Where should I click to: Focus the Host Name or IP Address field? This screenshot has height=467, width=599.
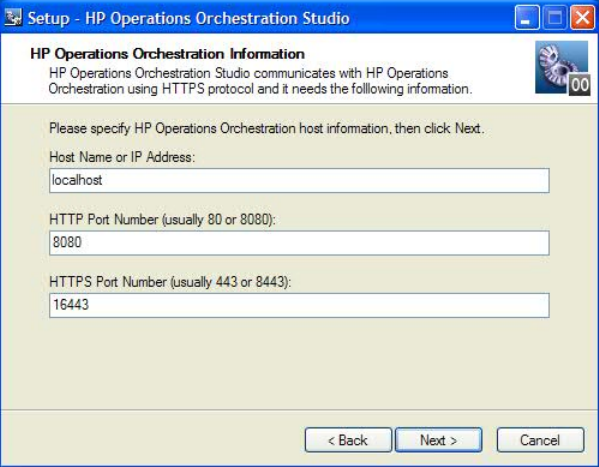tap(299, 180)
